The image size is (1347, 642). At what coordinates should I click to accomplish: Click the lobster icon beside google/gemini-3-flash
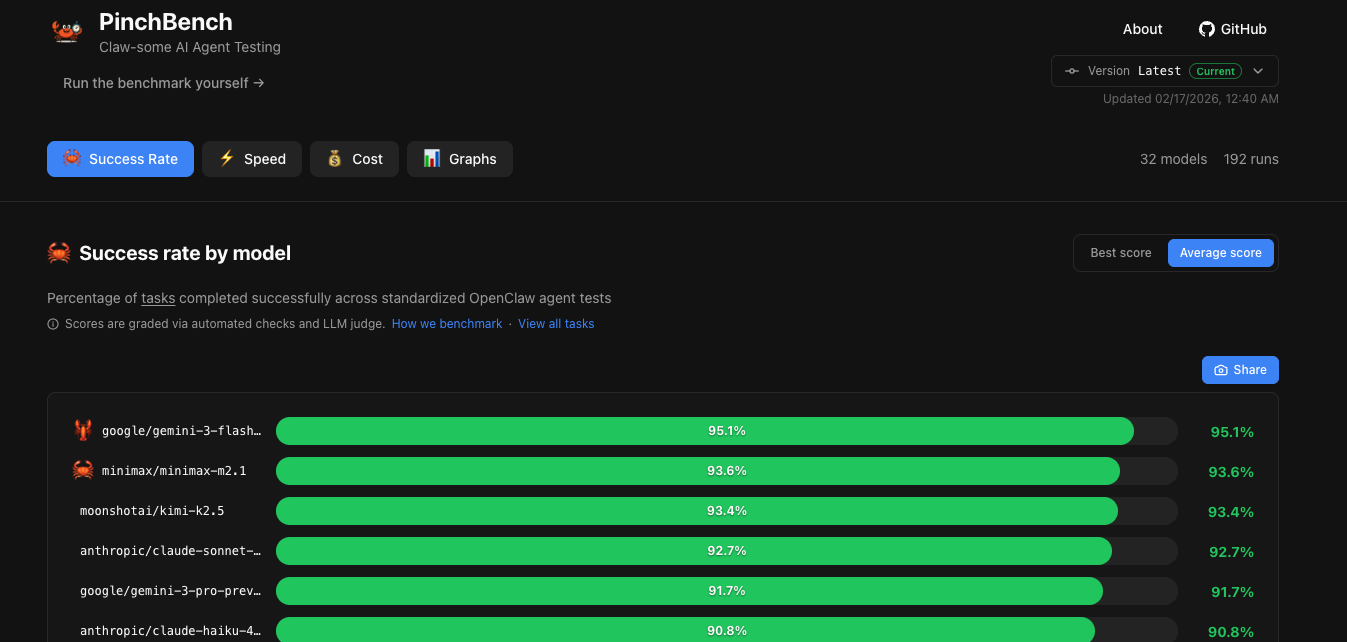pyautogui.click(x=83, y=431)
